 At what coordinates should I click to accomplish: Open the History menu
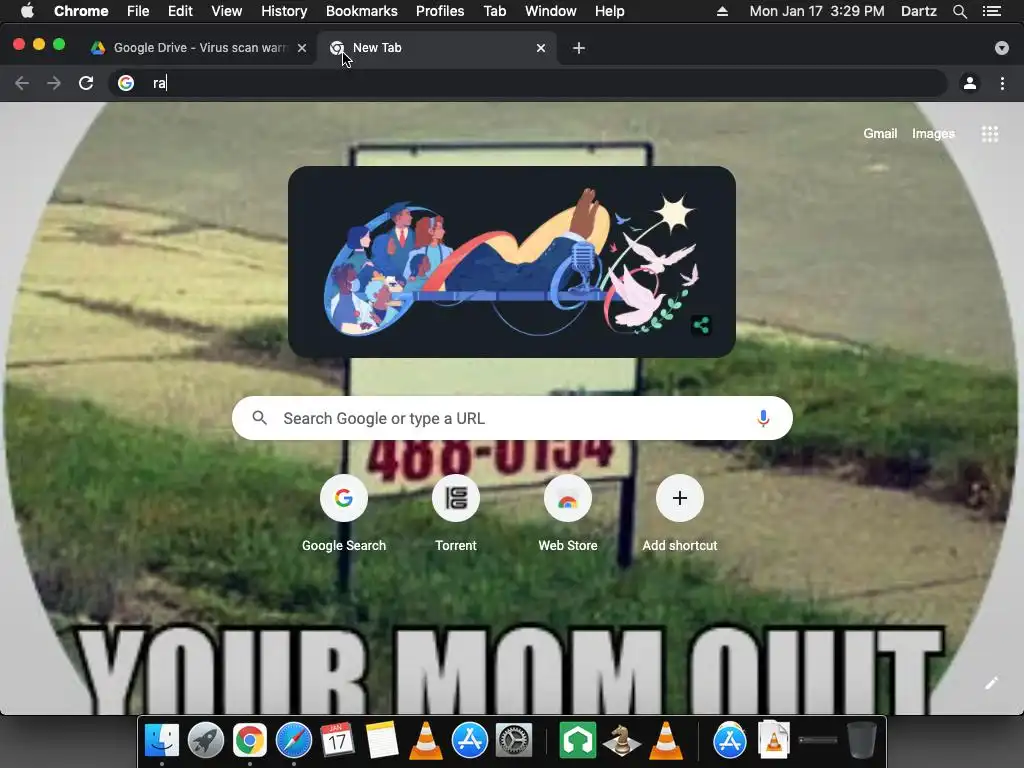point(284,11)
